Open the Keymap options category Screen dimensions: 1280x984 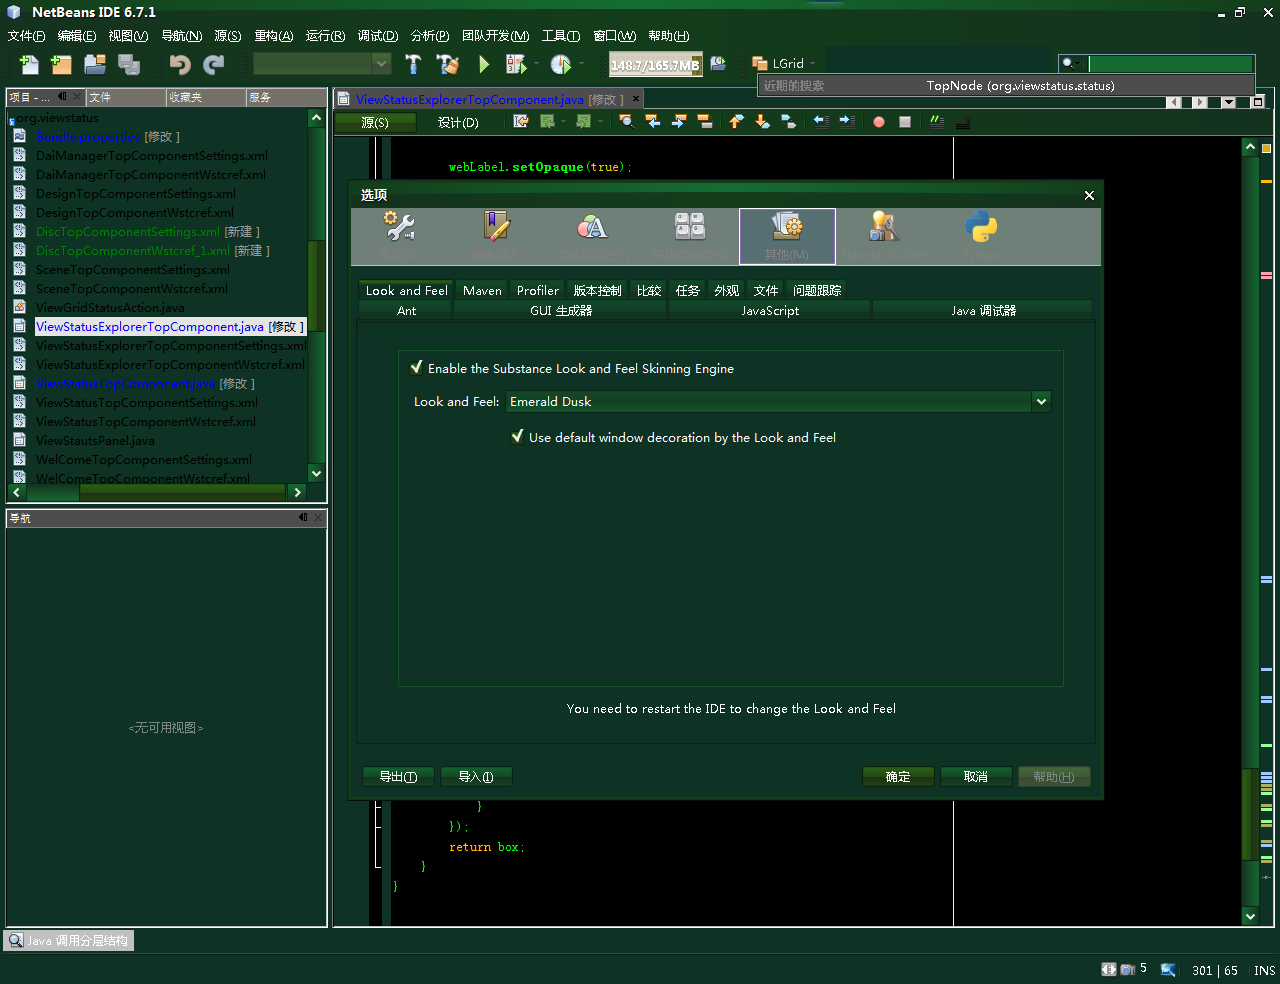click(690, 236)
